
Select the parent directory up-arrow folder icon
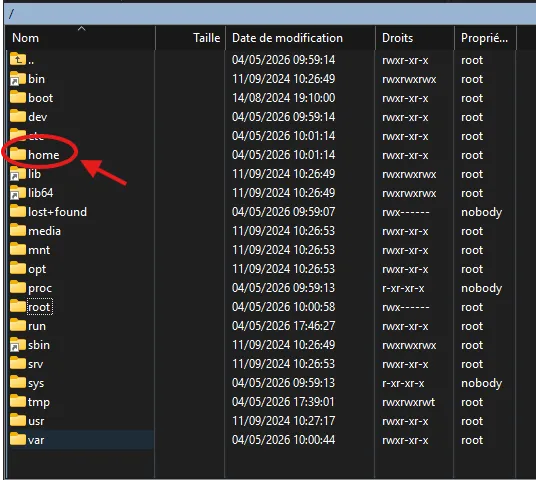18,59
